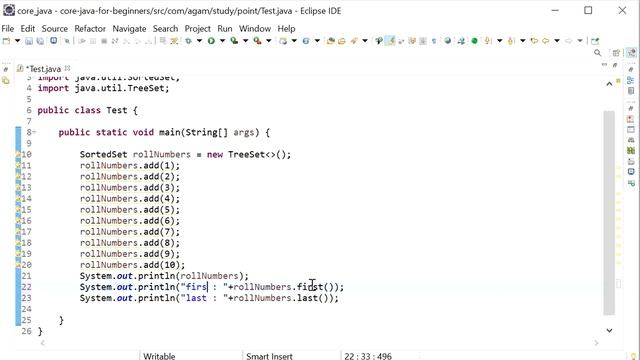Click the New Java Class icon

tap(306, 41)
